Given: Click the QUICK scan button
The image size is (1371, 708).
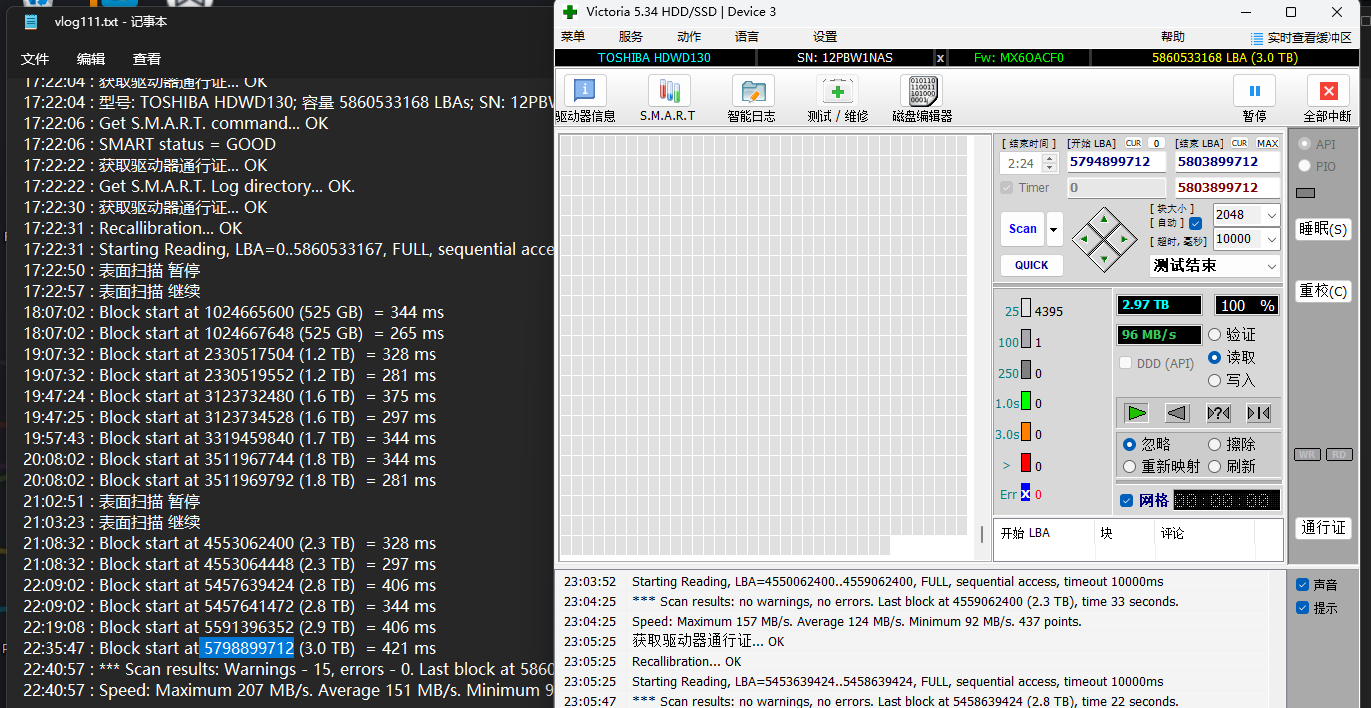Looking at the screenshot, I should pyautogui.click(x=1032, y=265).
